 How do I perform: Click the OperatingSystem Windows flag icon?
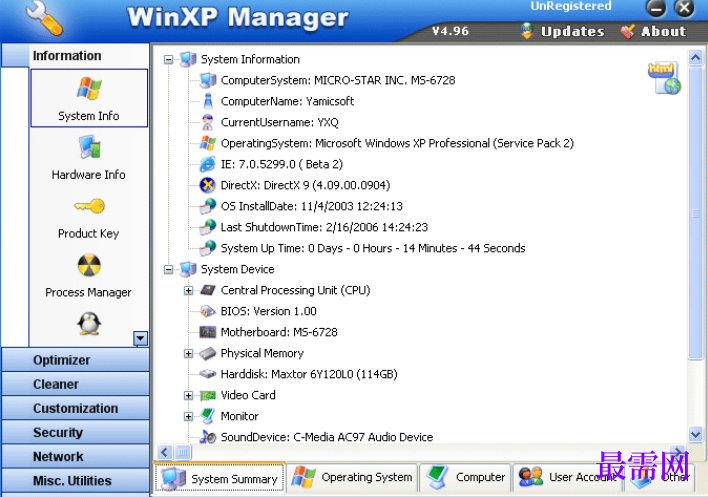click(x=208, y=143)
